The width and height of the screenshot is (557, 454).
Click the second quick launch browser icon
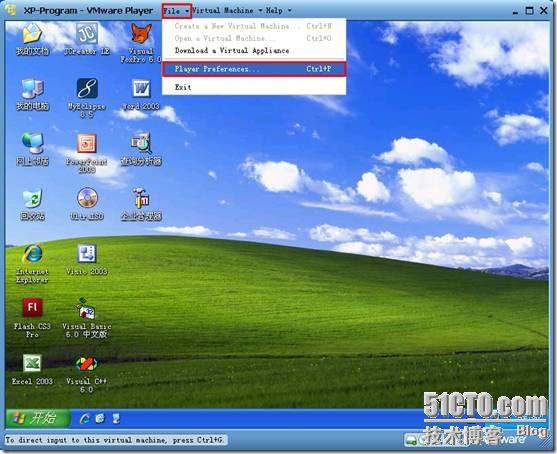click(x=101, y=418)
